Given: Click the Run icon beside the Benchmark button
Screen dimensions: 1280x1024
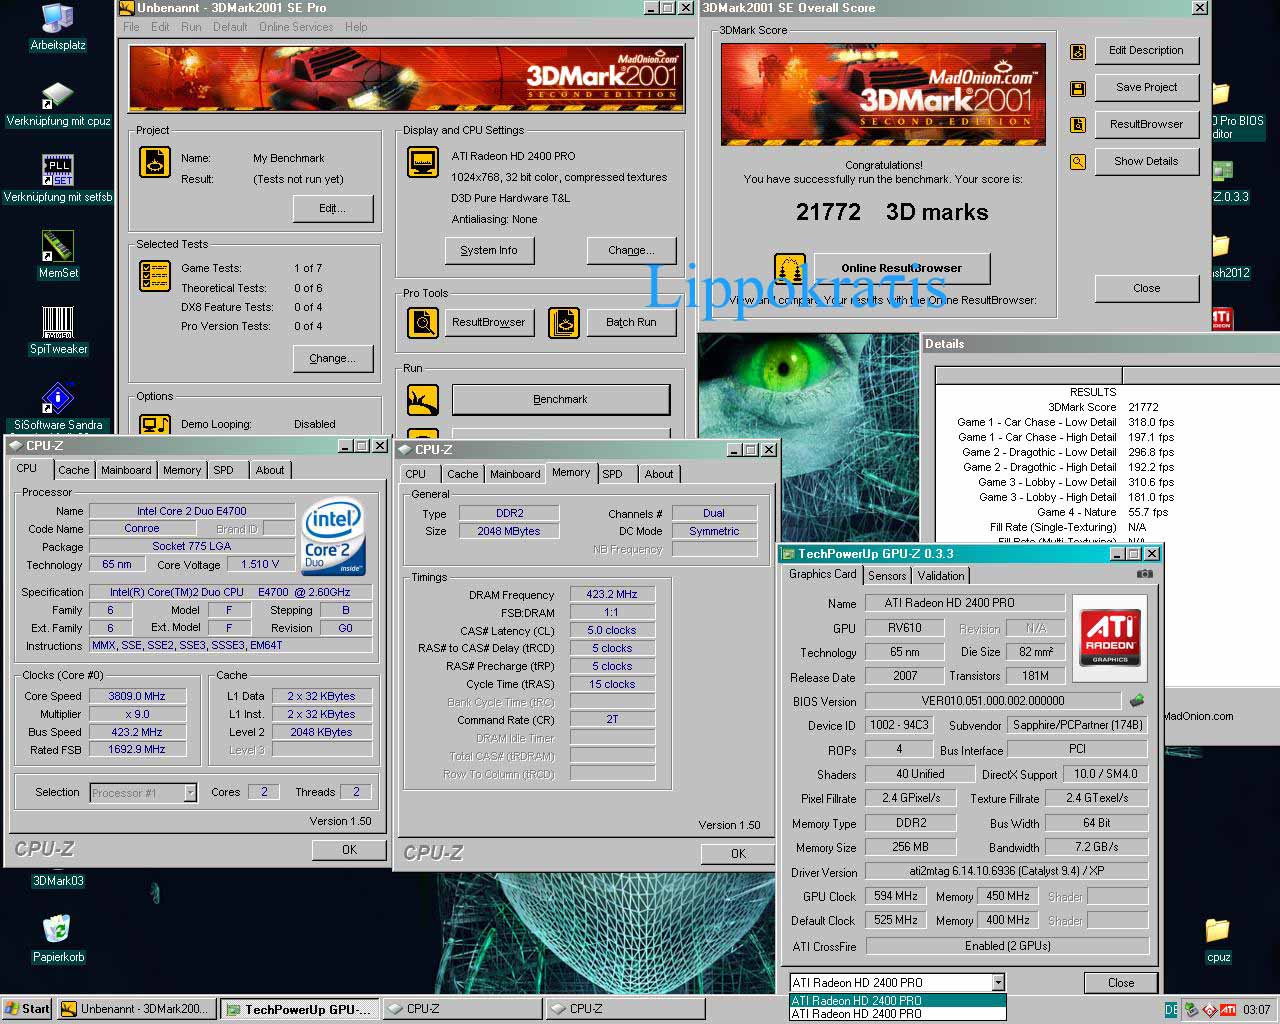Looking at the screenshot, I should tap(423, 399).
